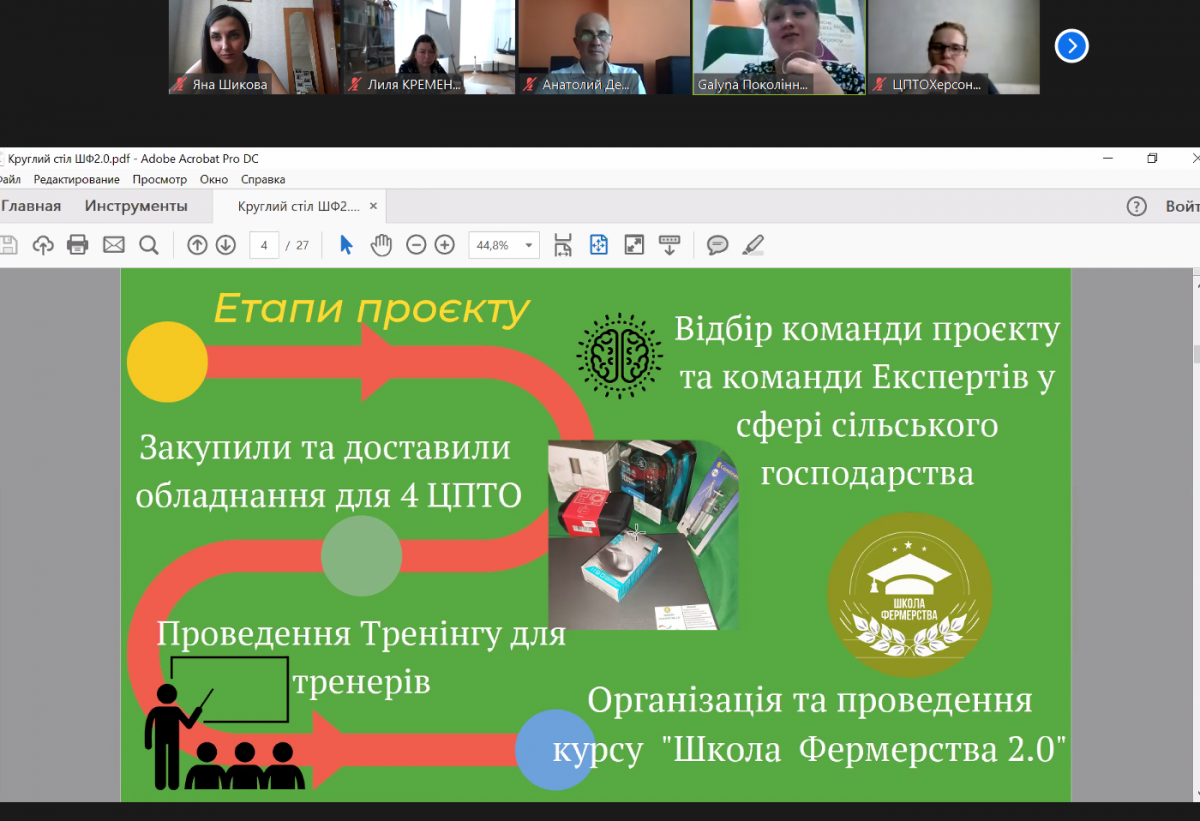Viewport: 1200px width, 821px height.
Task: Open the Редактирование menu
Action: click(x=77, y=180)
